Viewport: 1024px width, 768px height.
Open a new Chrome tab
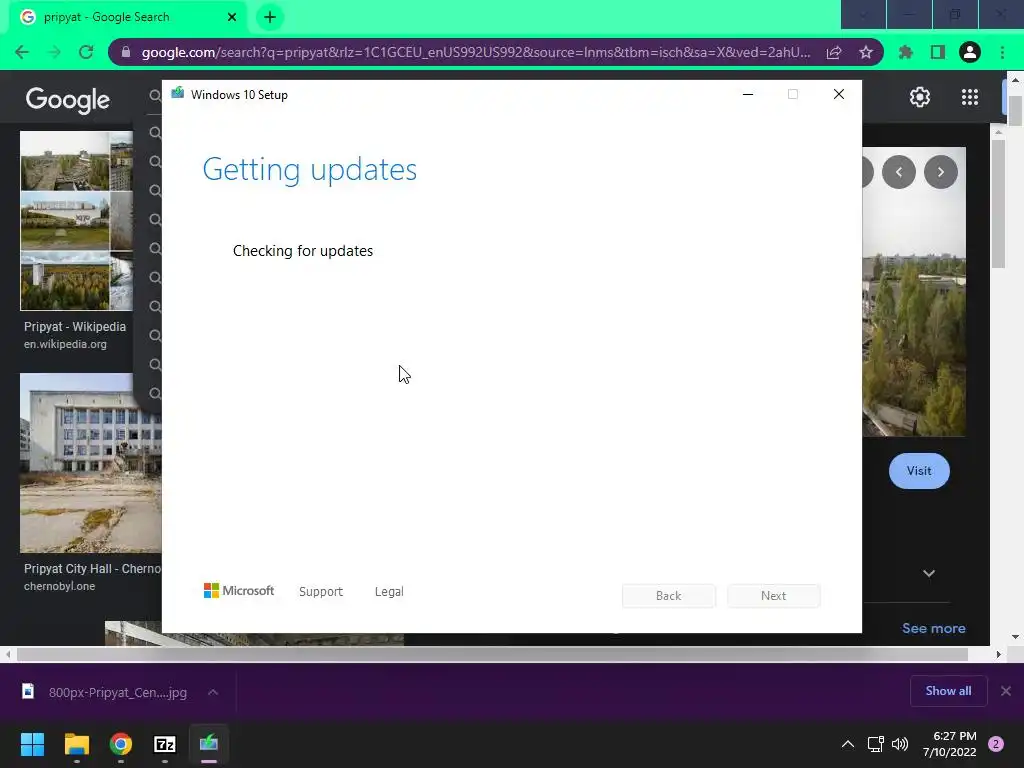pos(270,17)
